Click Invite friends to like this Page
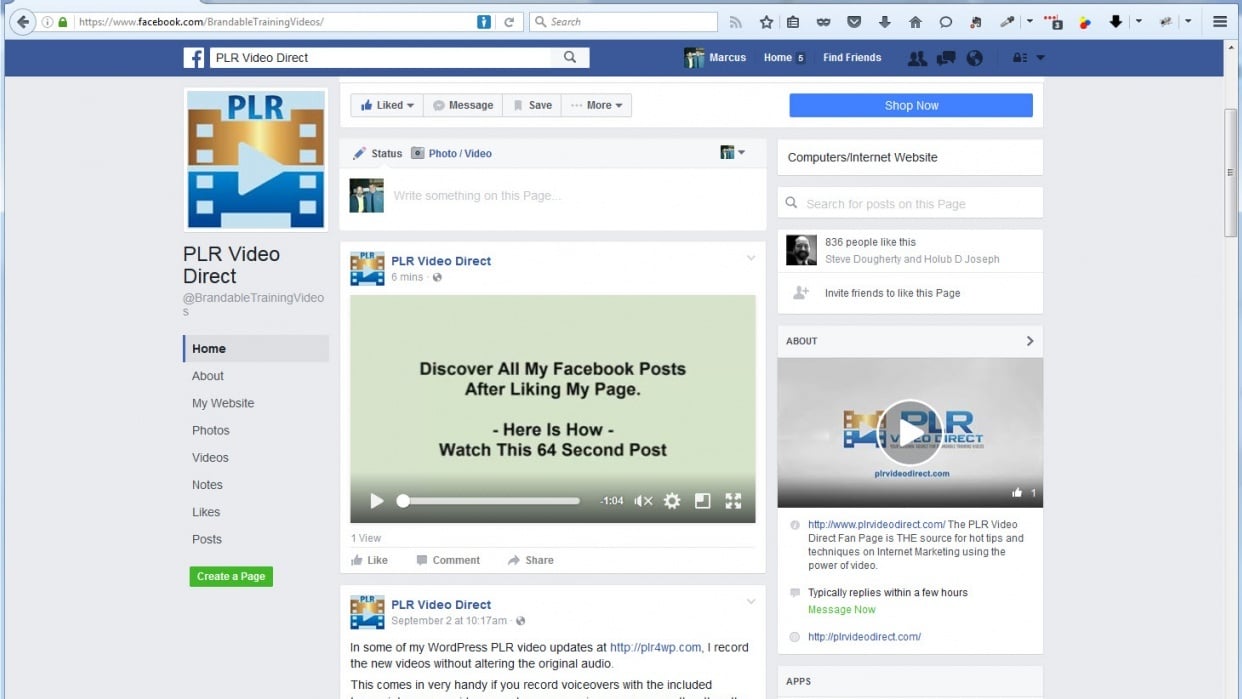Image resolution: width=1242 pixels, height=699 pixels. 892,293
